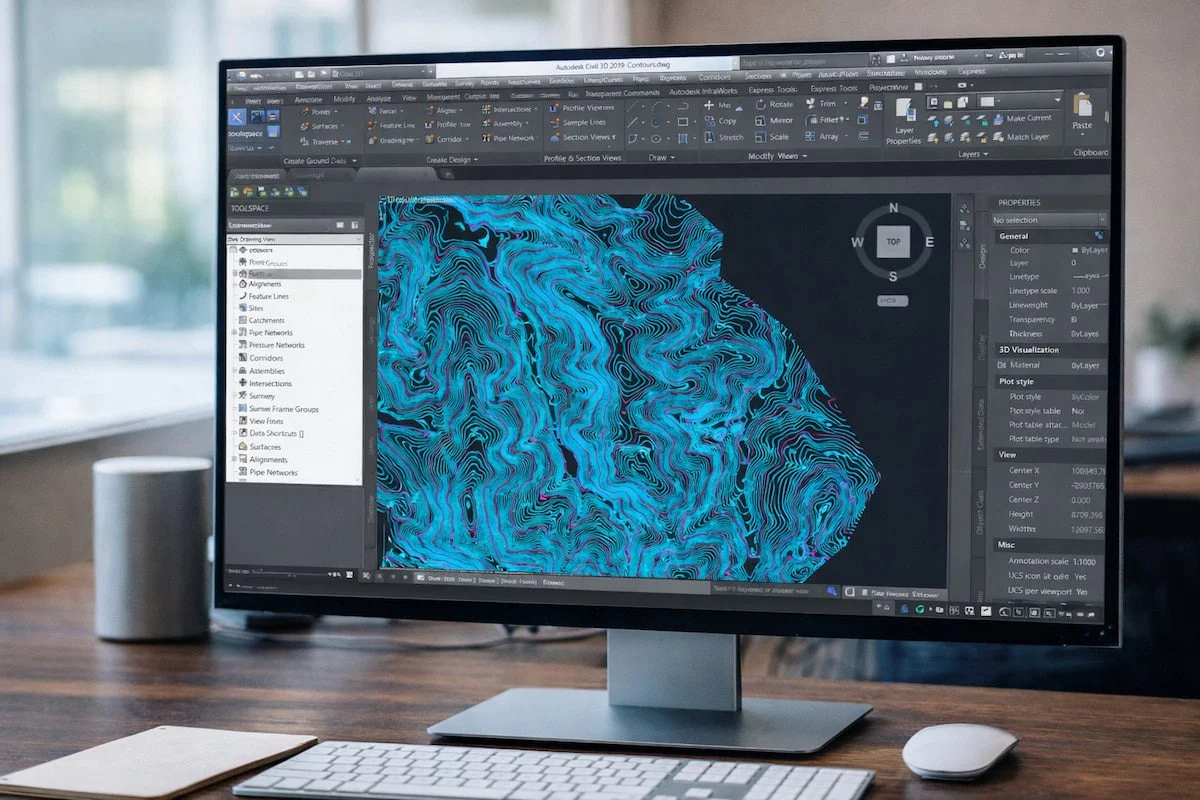Select Assemblies in the Toolspace tree
The width and height of the screenshot is (1200, 800).
(x=267, y=371)
